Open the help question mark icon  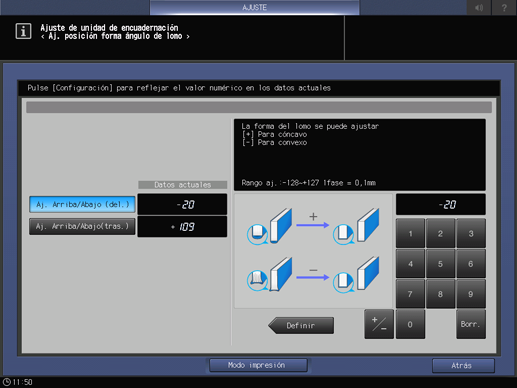(x=504, y=7)
